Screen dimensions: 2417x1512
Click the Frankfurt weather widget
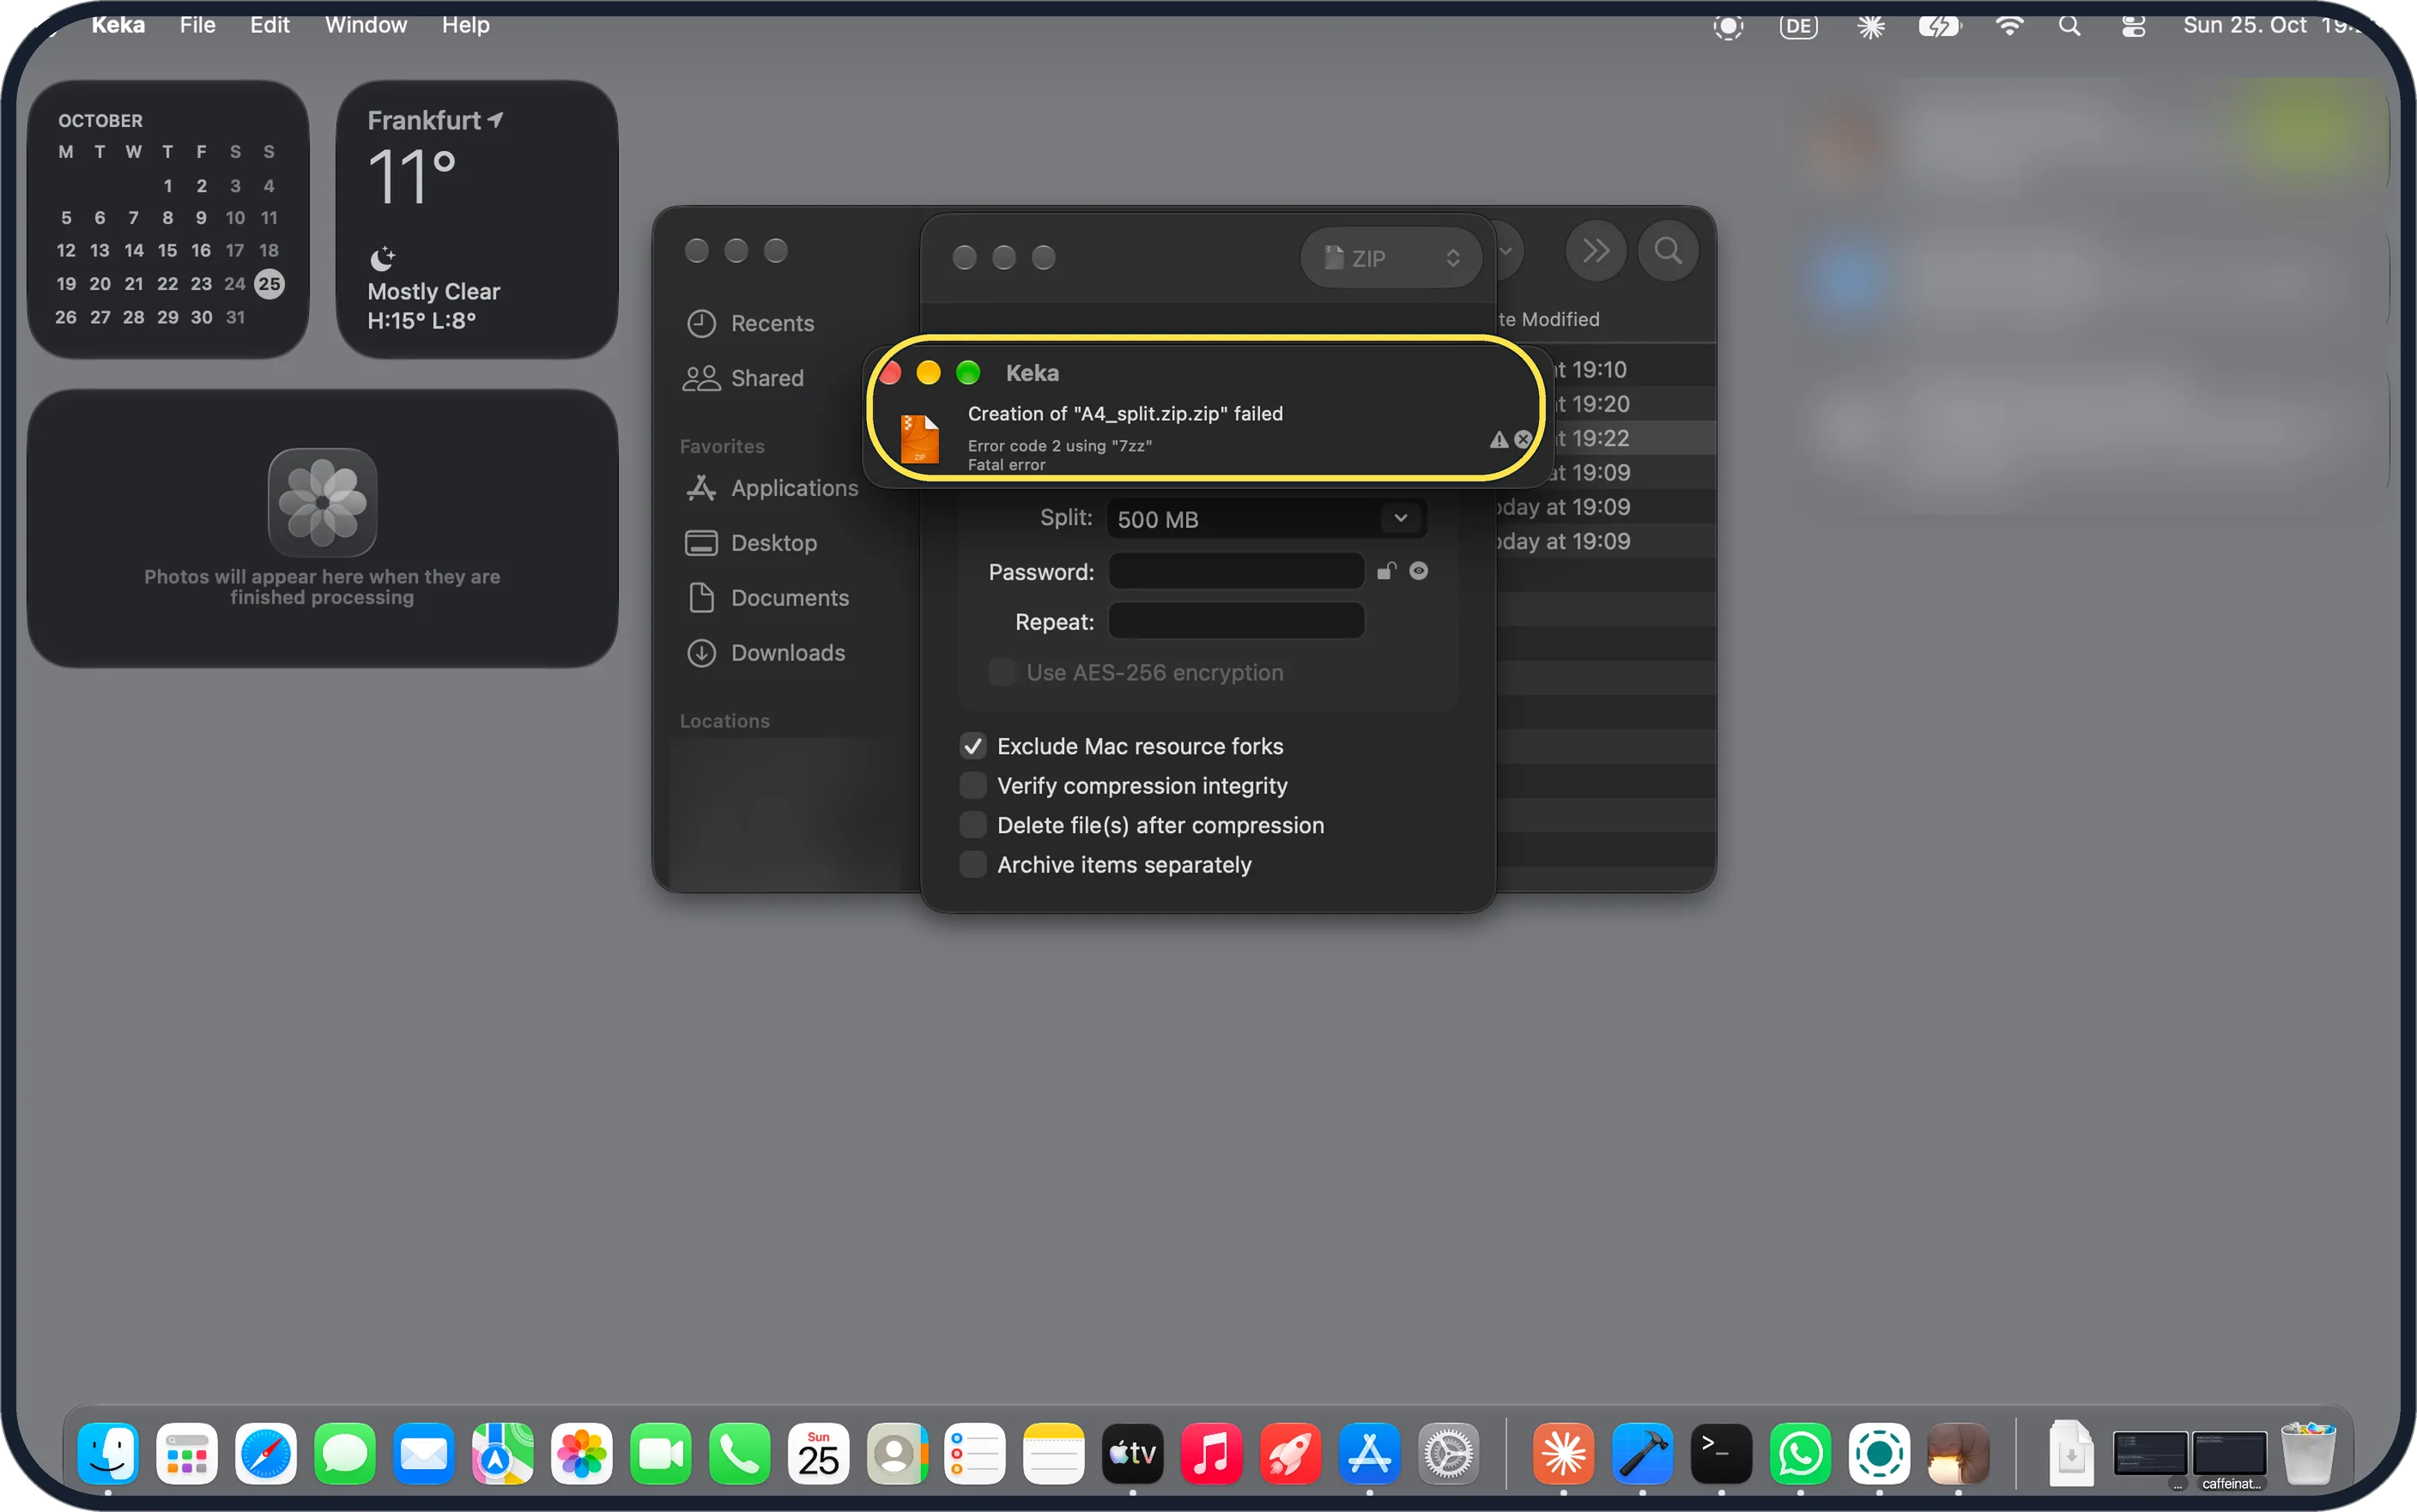(477, 219)
